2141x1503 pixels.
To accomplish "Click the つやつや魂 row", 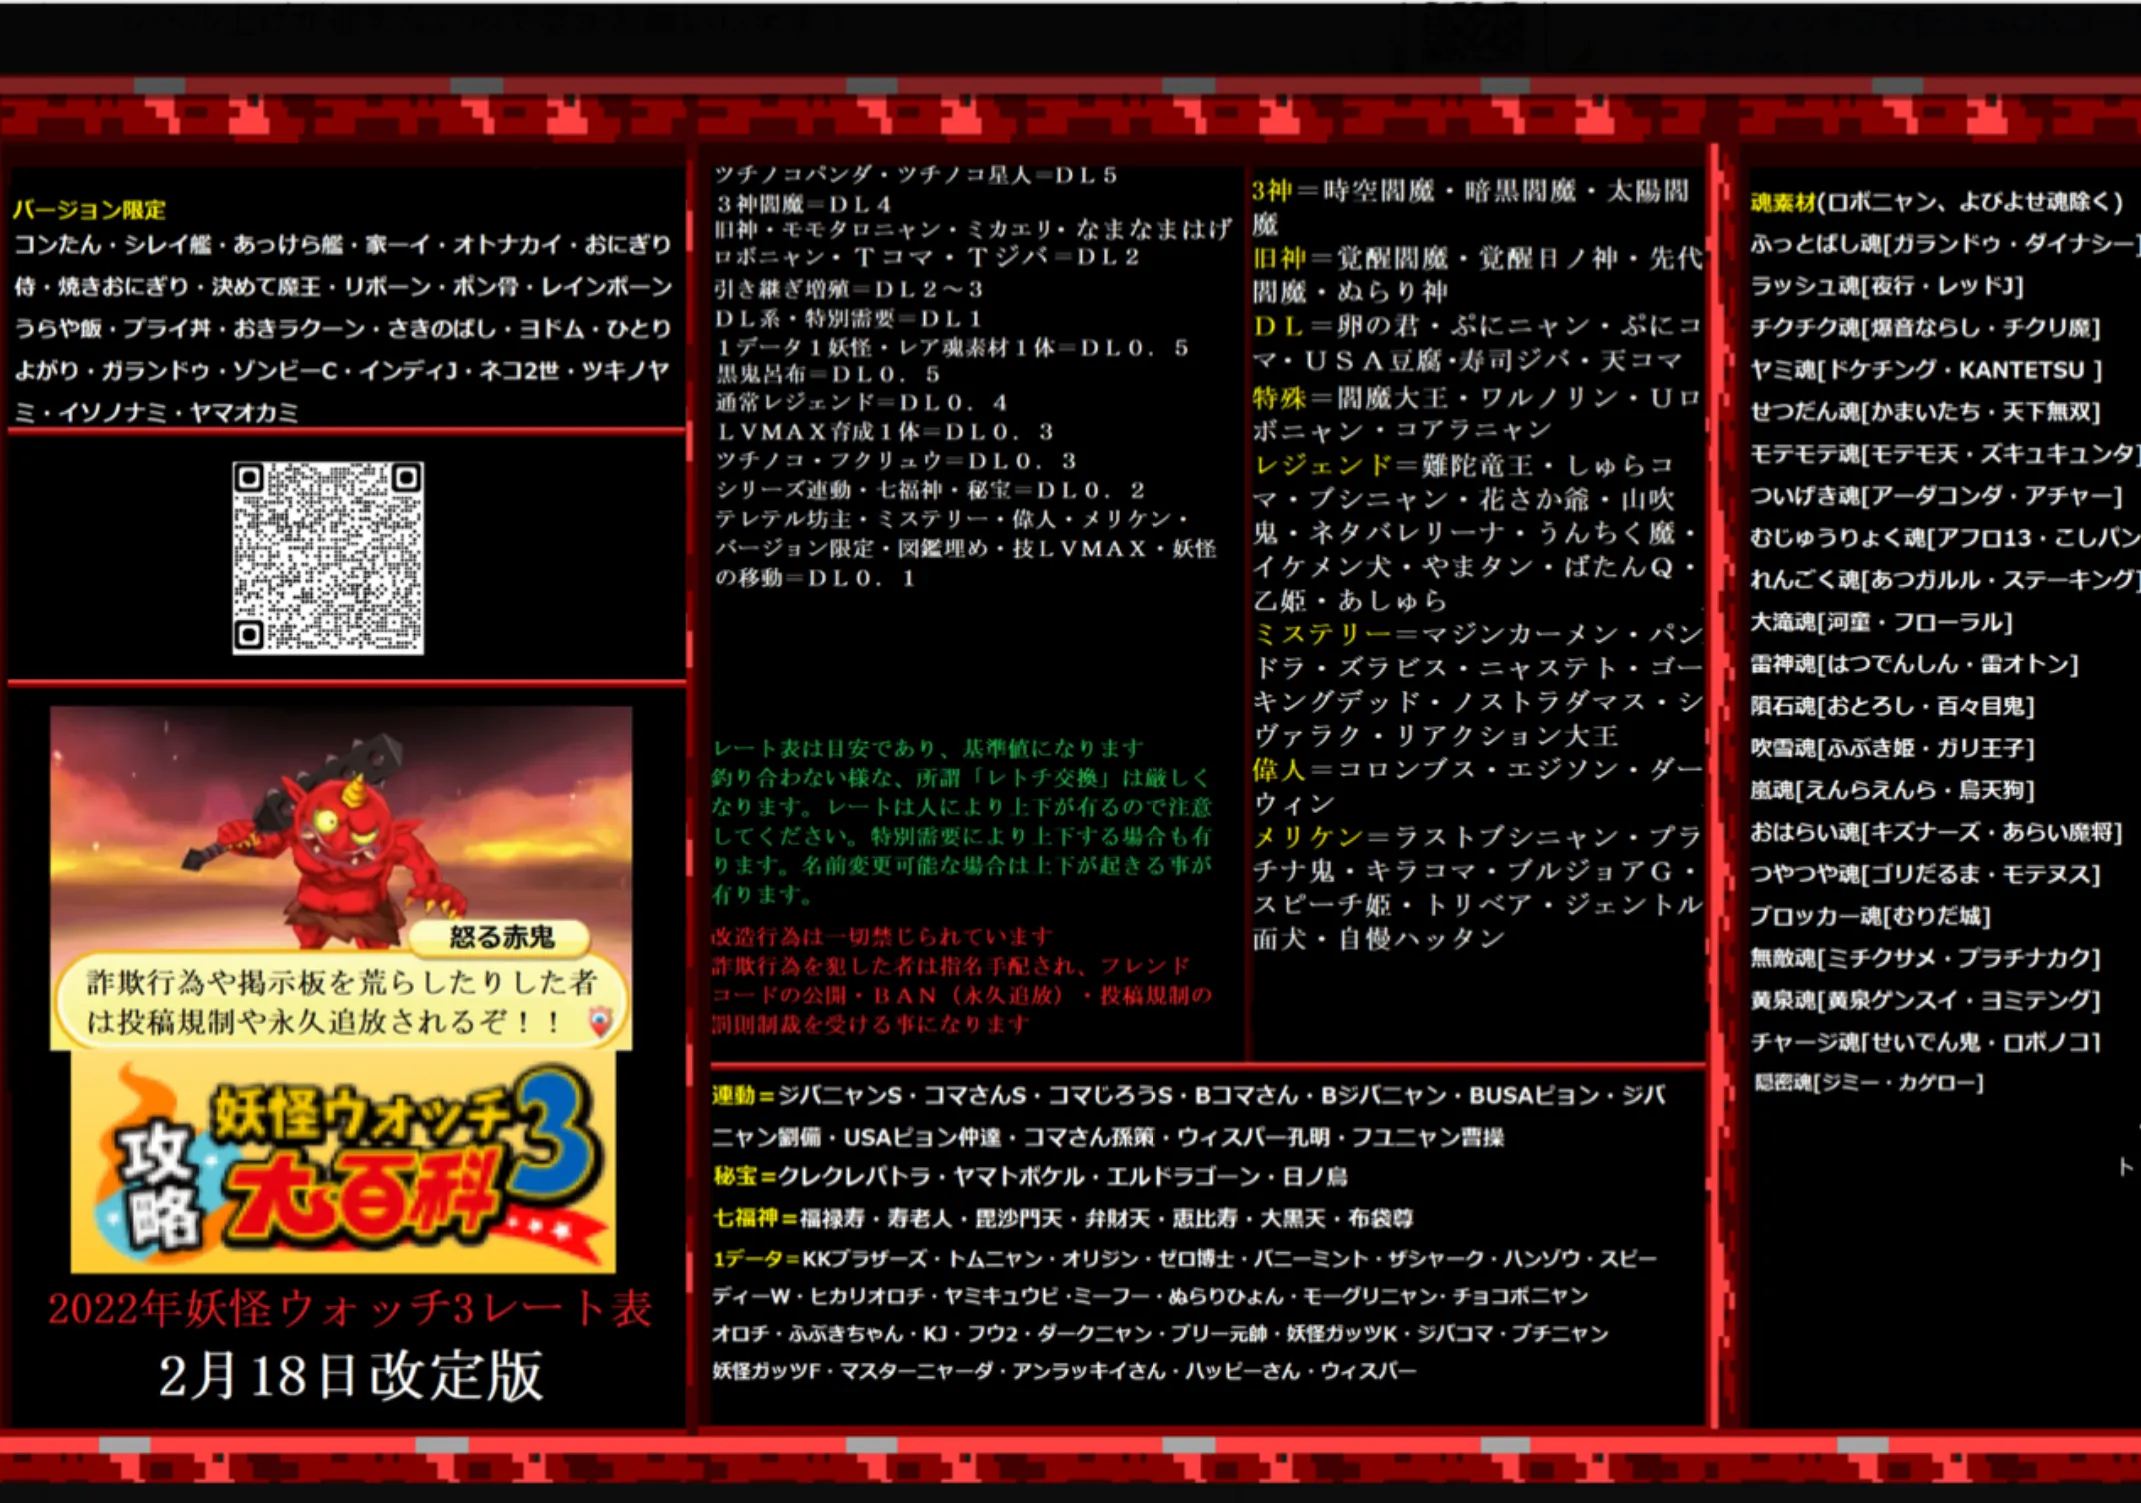I will [x=1925, y=874].
